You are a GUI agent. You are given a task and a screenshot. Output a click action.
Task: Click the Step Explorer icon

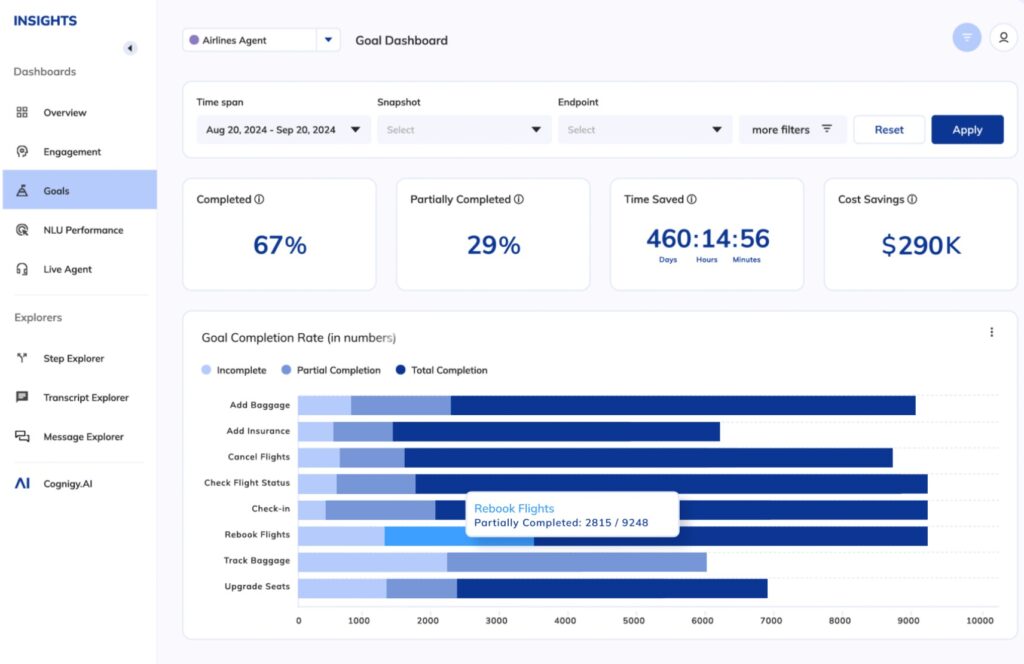coord(22,358)
